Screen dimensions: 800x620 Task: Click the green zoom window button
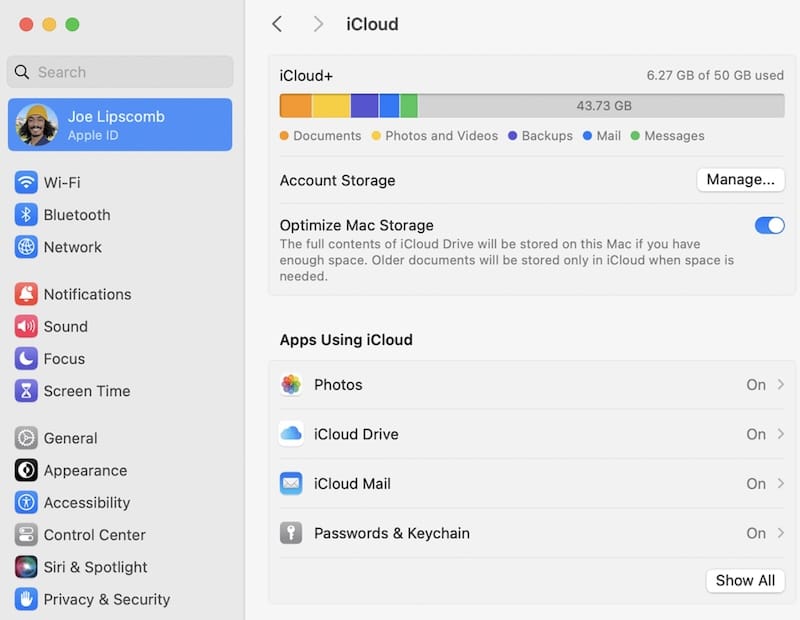point(72,24)
